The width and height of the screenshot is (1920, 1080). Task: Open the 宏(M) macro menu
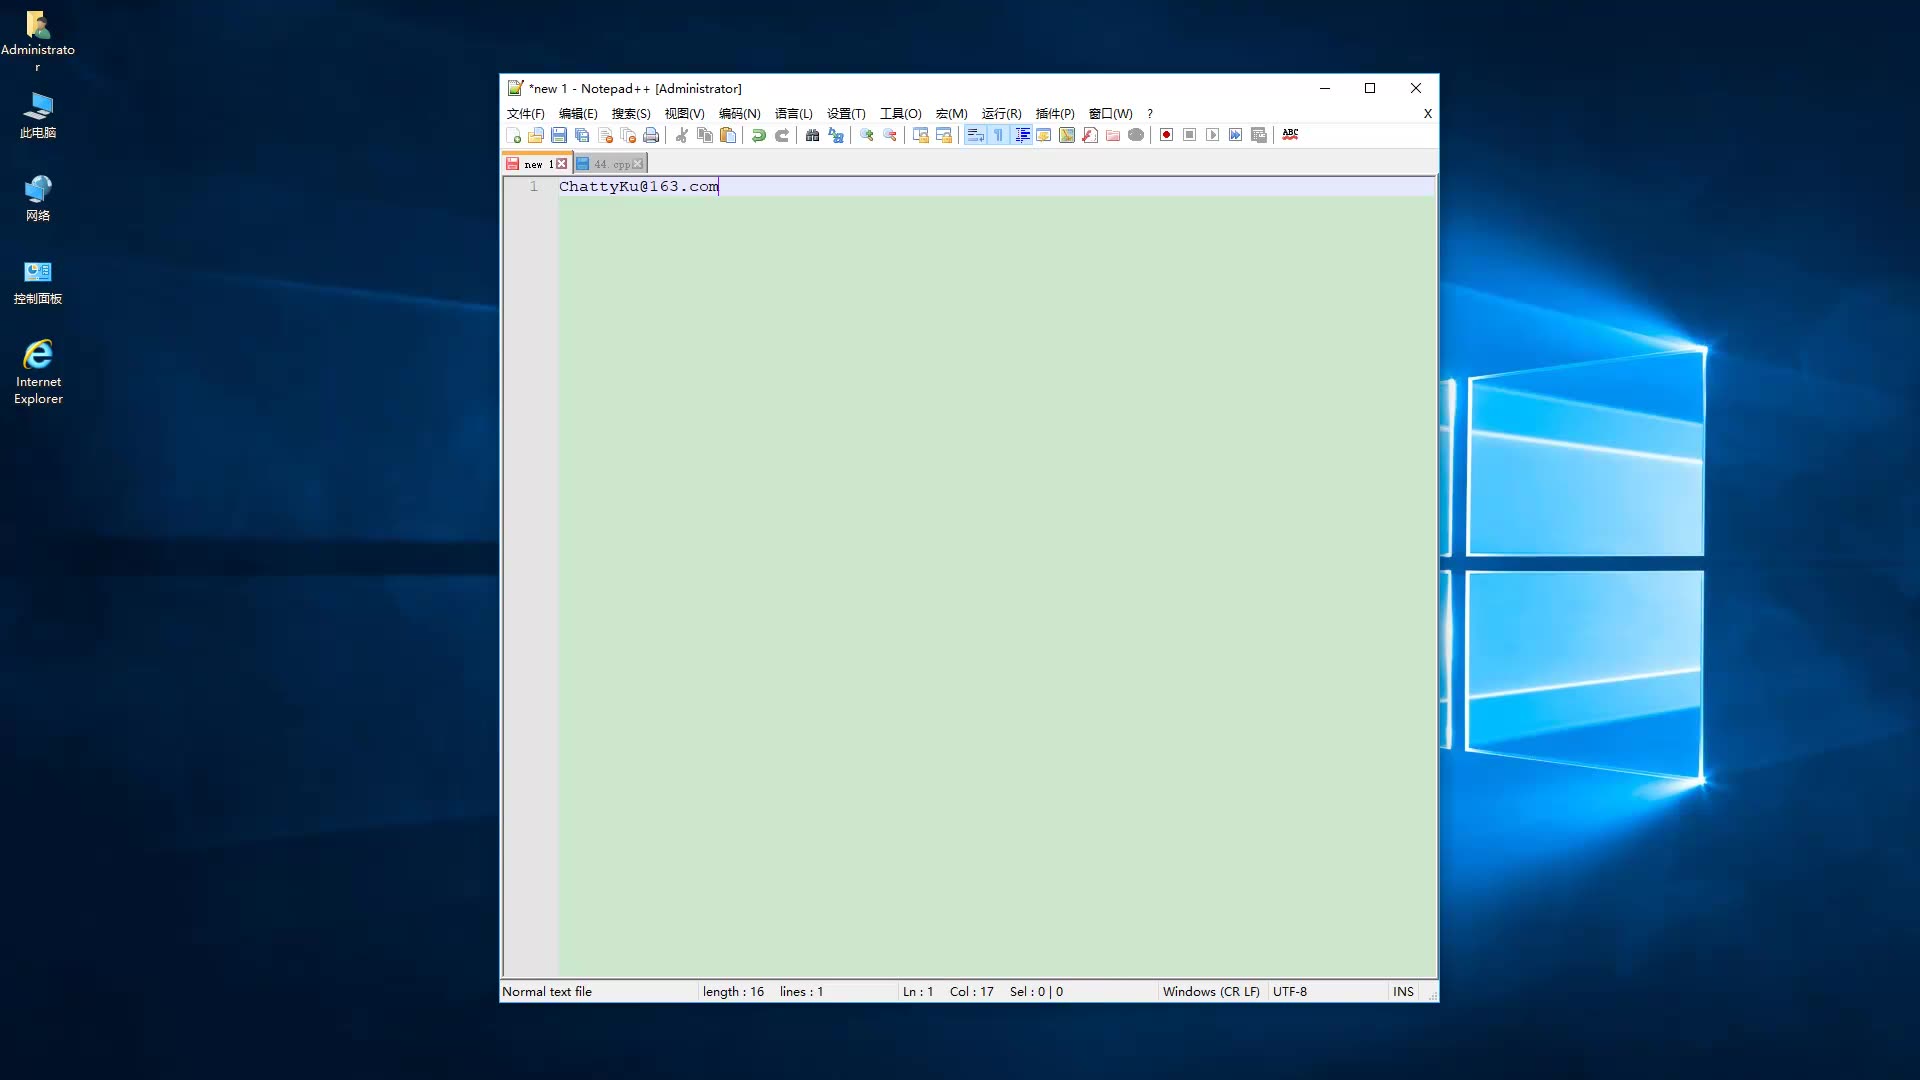951,114
